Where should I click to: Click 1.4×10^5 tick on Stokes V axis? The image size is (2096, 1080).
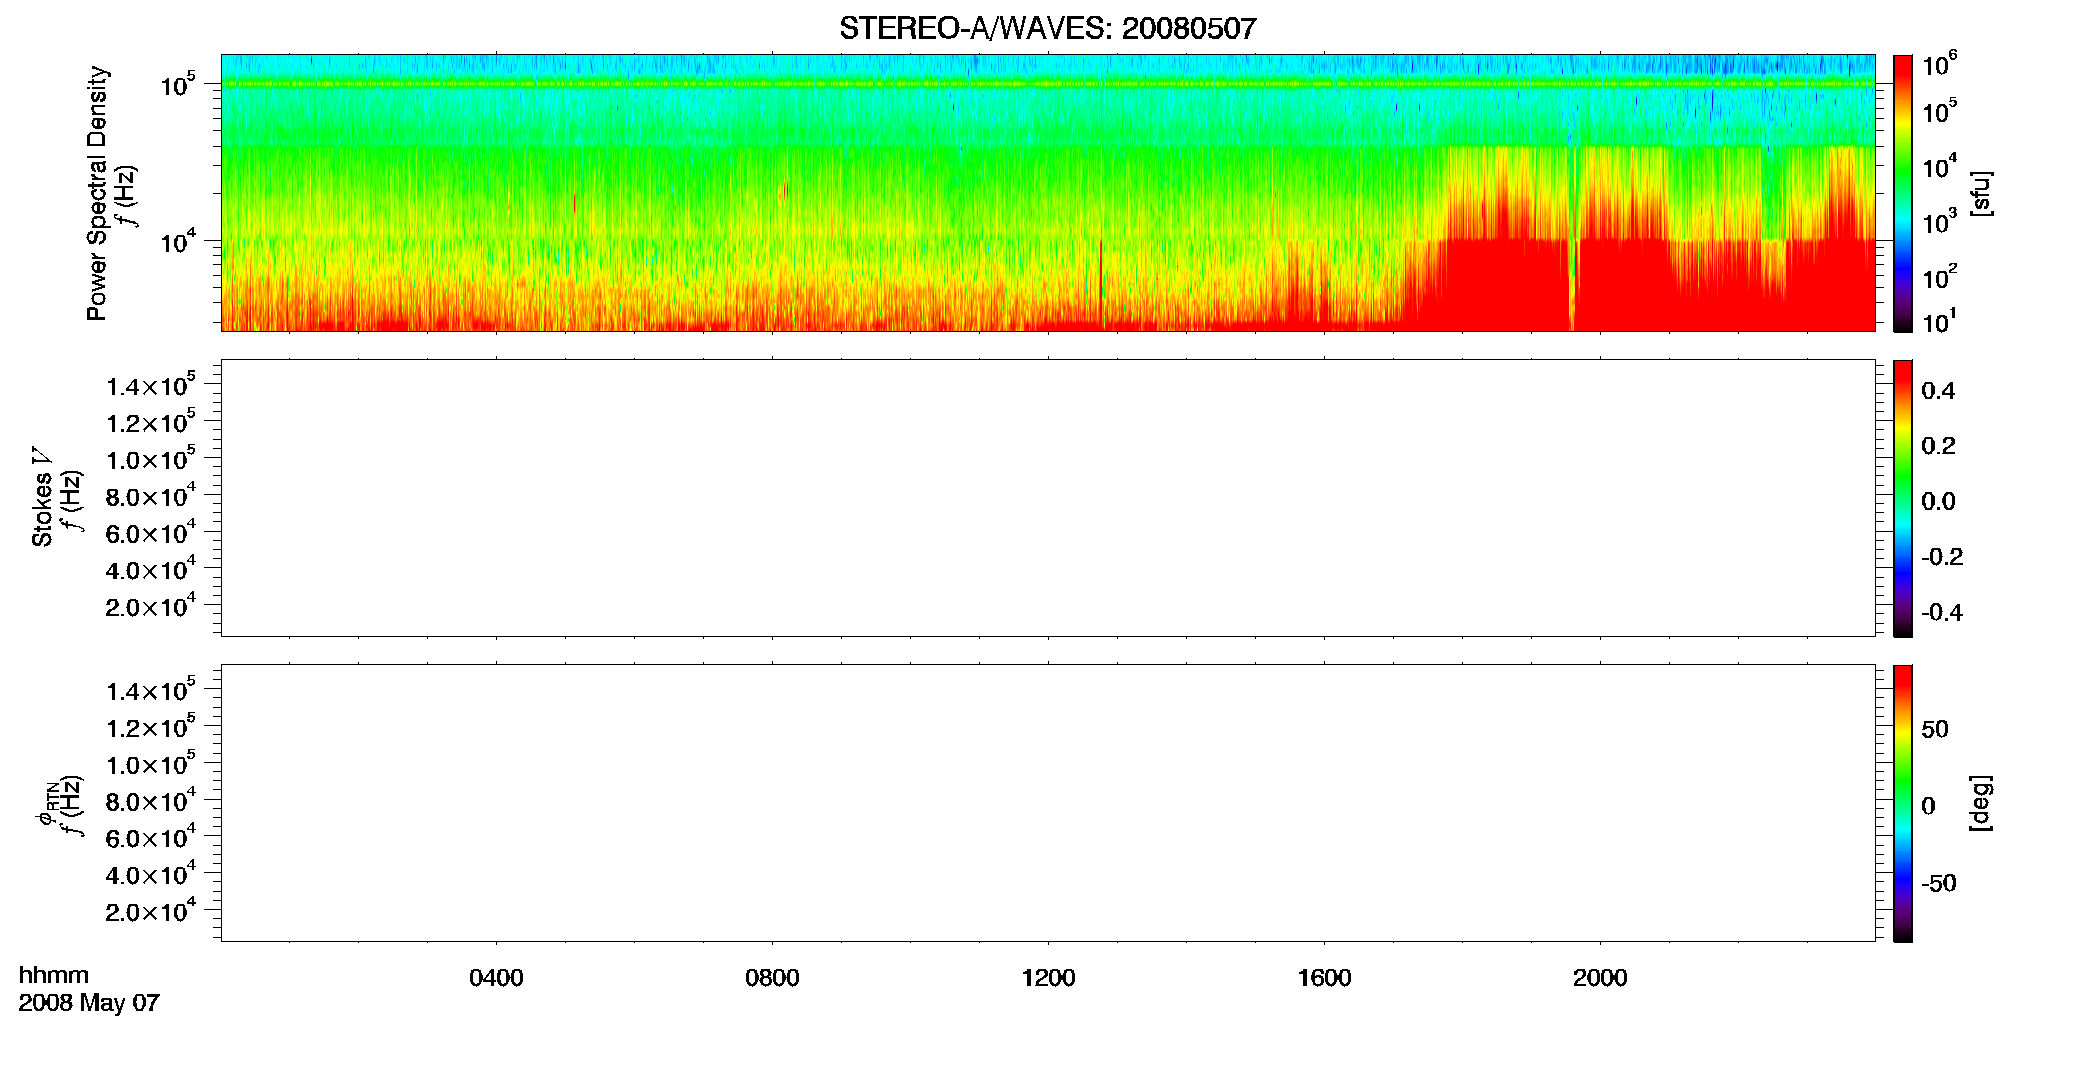coord(151,386)
